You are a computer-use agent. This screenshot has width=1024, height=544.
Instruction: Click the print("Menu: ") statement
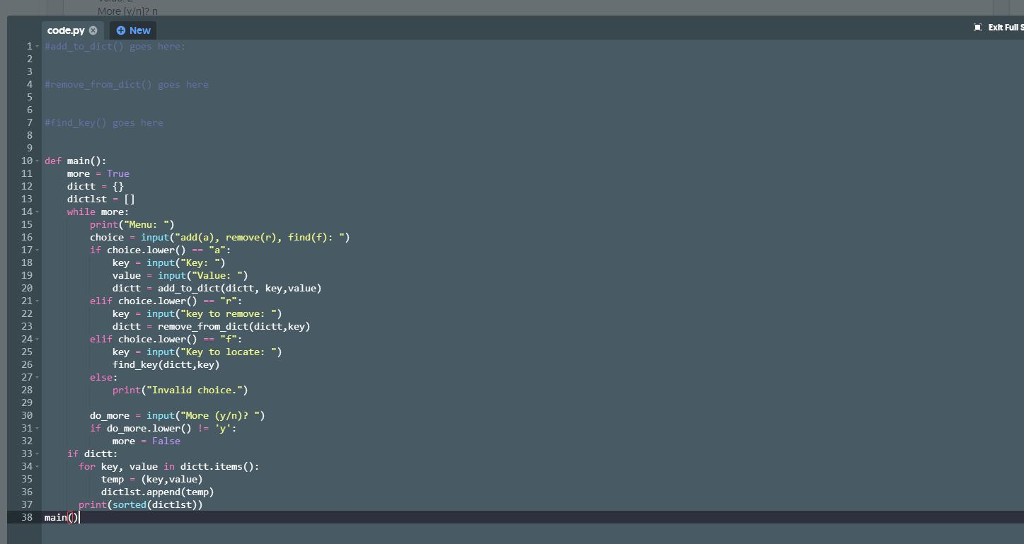pyautogui.click(x=132, y=225)
